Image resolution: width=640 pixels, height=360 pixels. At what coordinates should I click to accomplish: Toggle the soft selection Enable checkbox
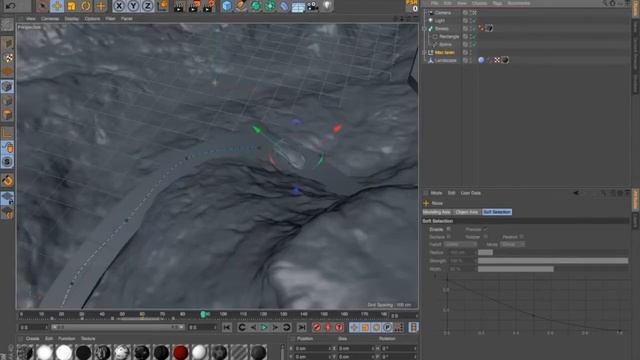(449, 229)
